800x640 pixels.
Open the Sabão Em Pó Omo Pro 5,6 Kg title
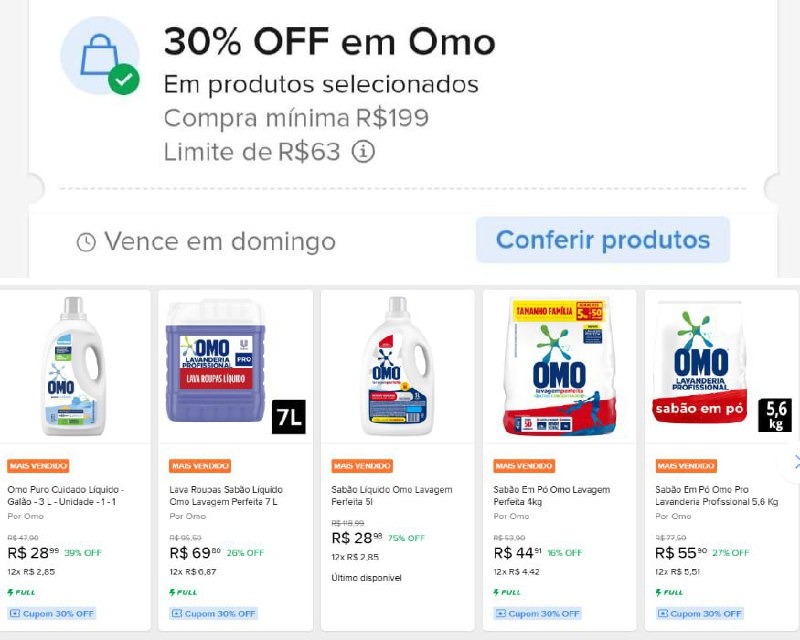click(716, 496)
